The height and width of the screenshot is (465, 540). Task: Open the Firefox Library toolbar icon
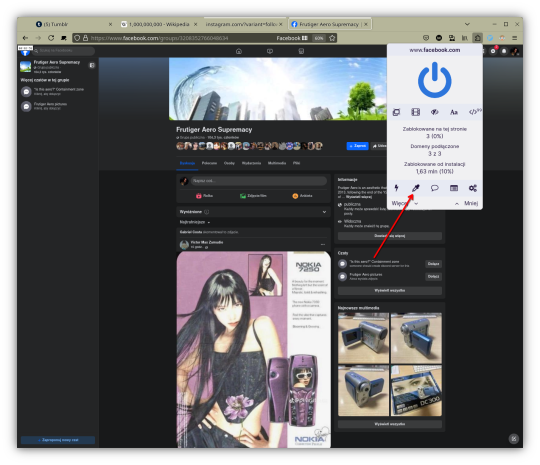(x=465, y=38)
